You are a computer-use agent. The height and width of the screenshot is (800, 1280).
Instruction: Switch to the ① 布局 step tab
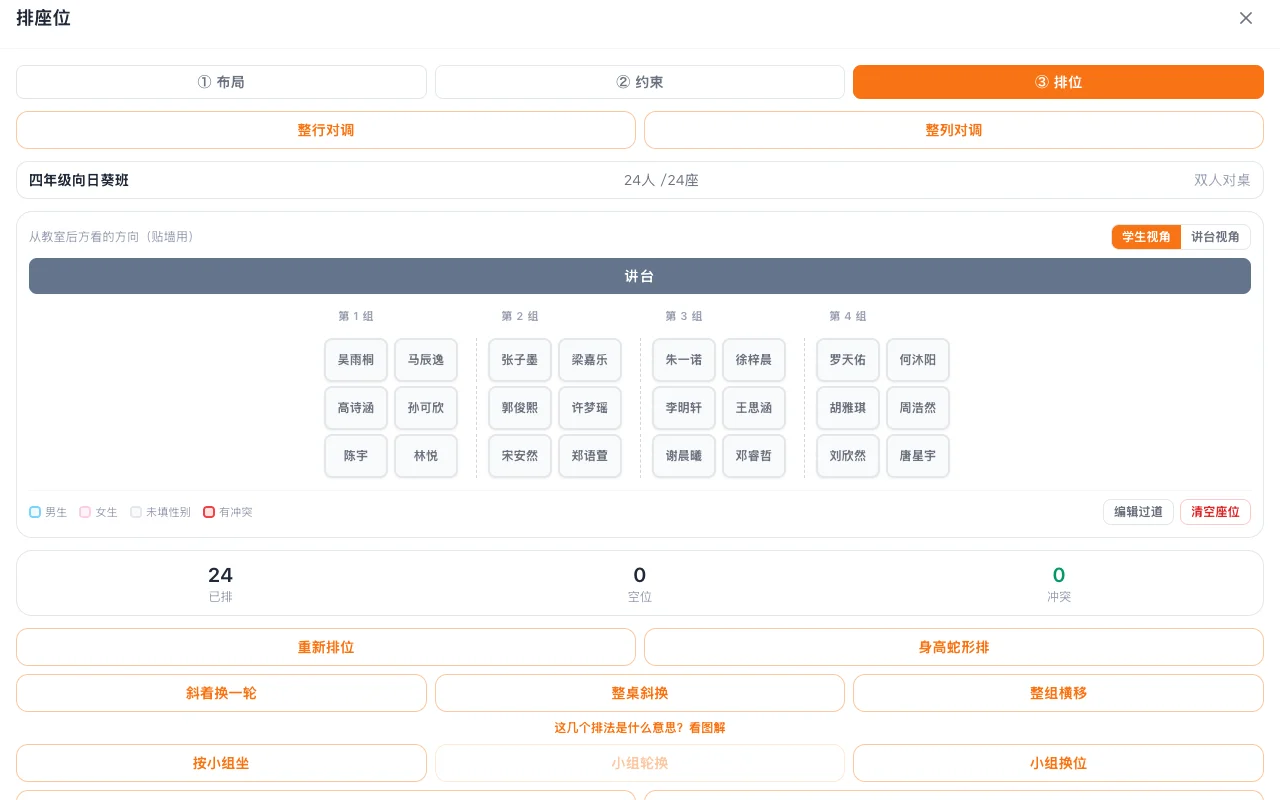coord(221,82)
